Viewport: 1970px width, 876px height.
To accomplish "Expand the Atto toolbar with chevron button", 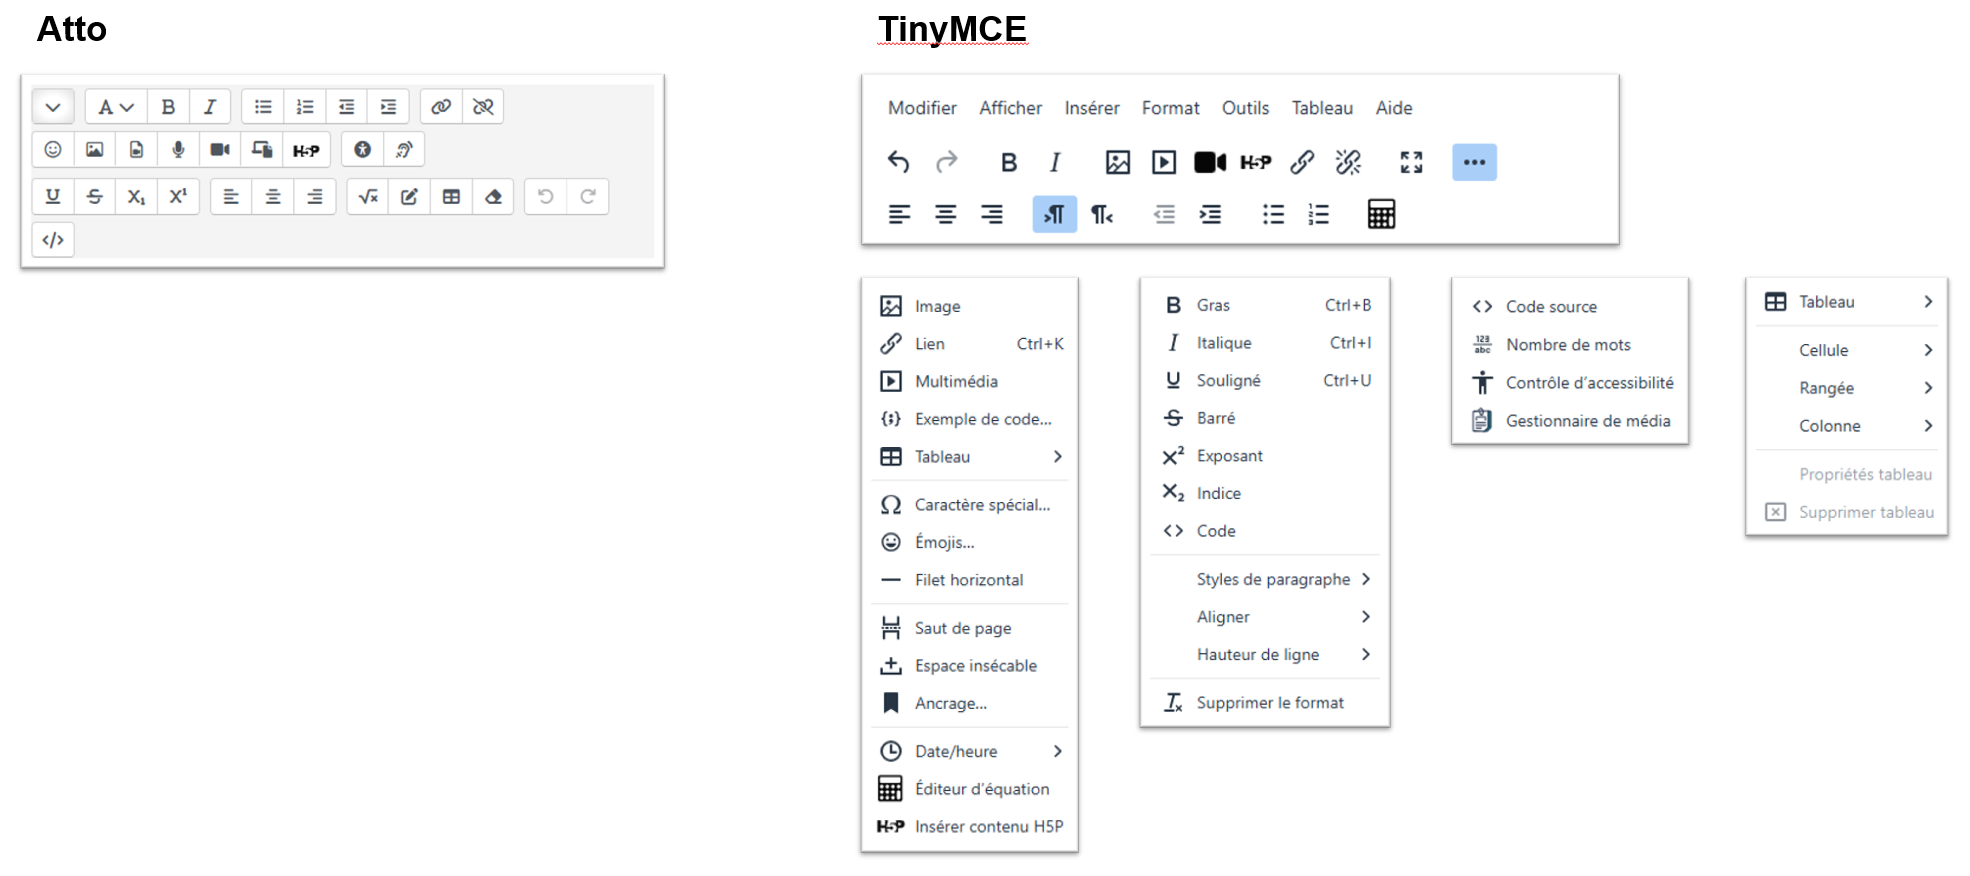I will 53,107.
